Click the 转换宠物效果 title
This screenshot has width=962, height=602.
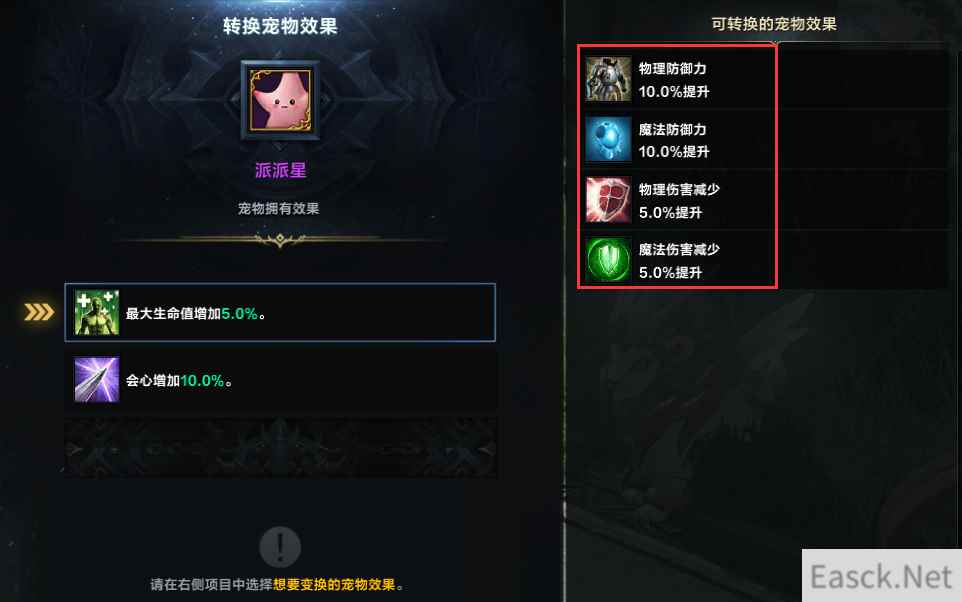[280, 26]
